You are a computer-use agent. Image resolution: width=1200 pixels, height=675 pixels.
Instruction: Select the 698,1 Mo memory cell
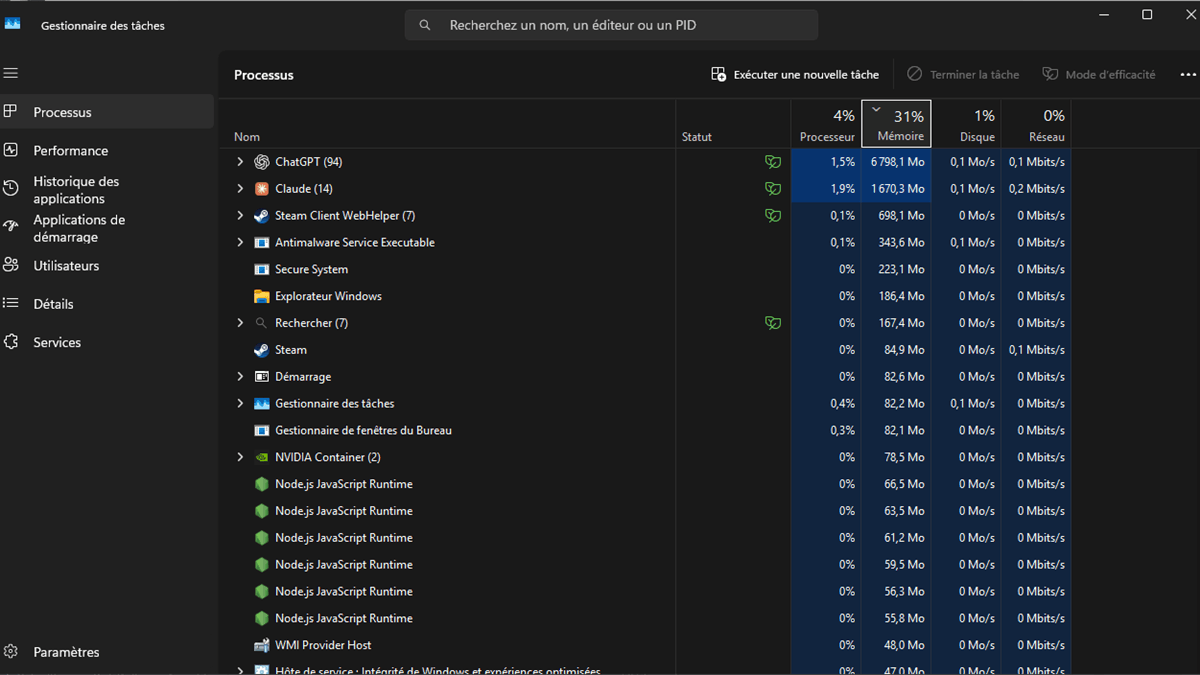(x=896, y=216)
